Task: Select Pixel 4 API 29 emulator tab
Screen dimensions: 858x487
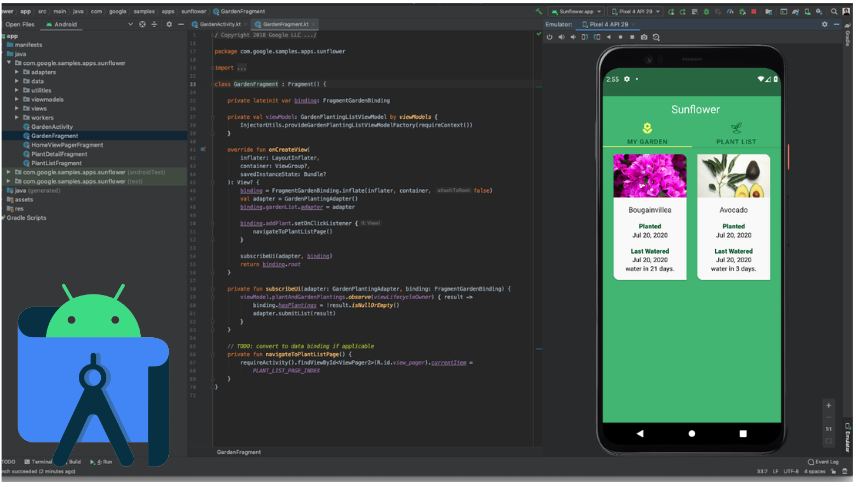Action: click(x=605, y=24)
